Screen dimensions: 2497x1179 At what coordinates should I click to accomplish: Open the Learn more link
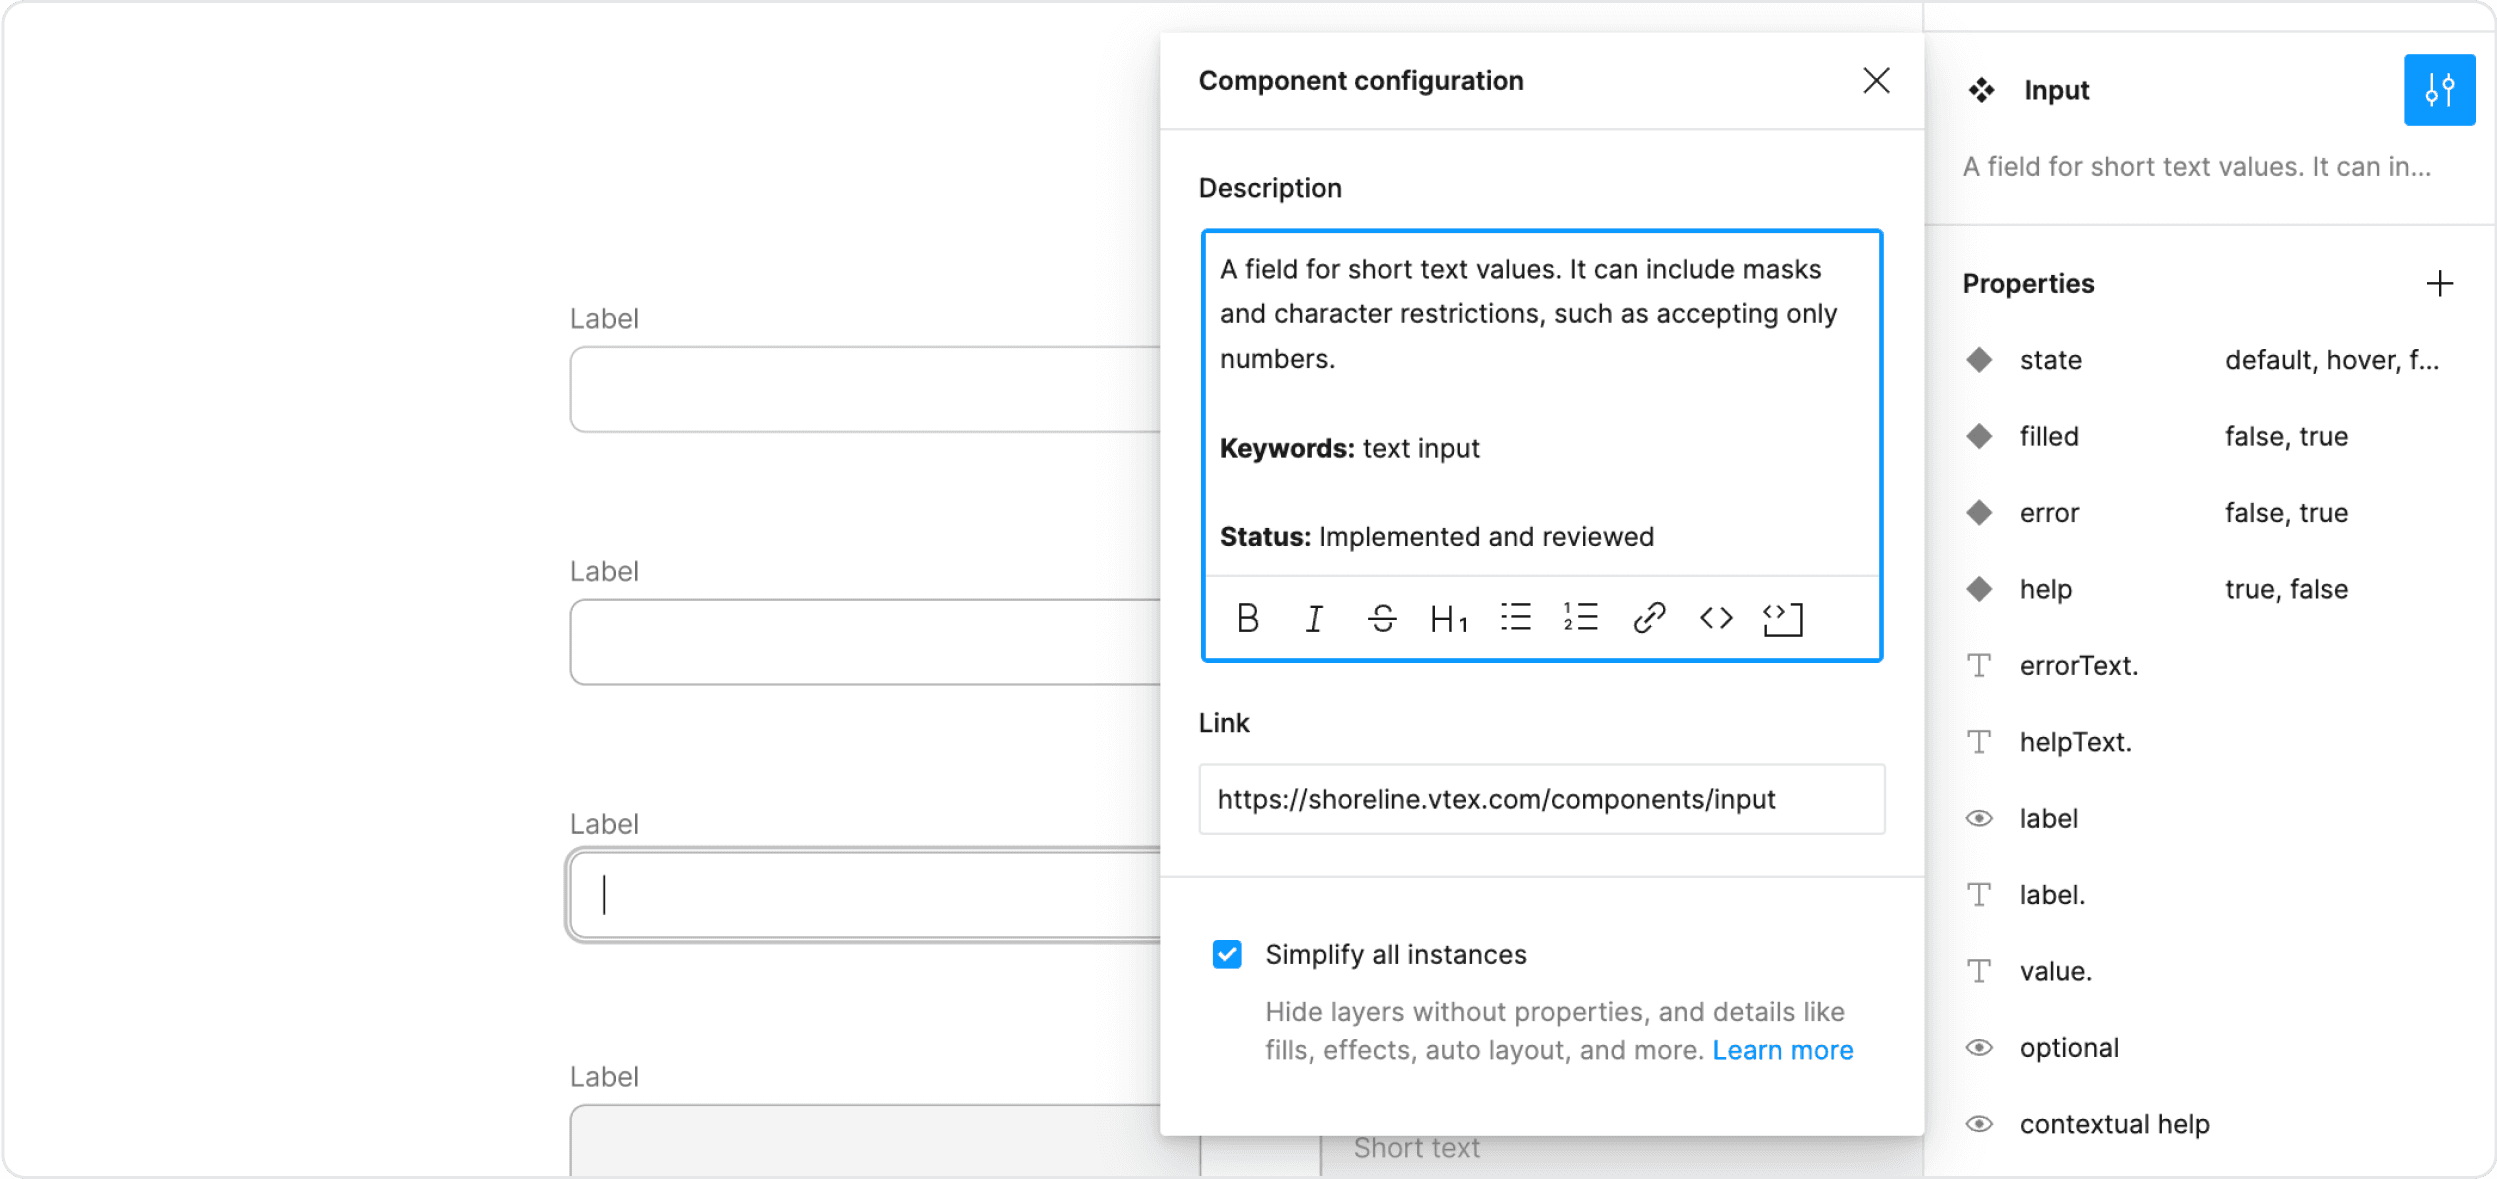click(1784, 1049)
